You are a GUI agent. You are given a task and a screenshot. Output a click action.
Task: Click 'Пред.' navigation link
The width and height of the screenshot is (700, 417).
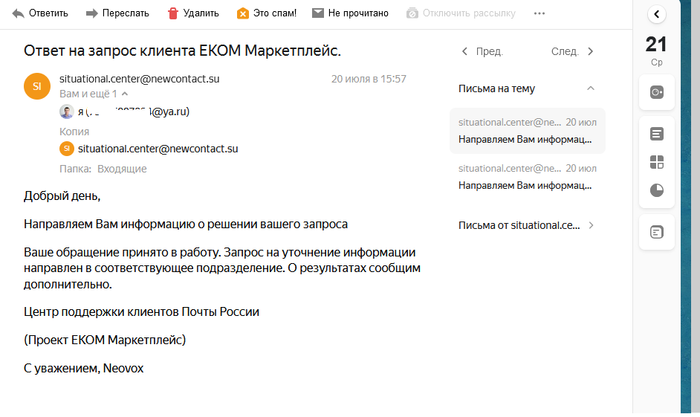pos(489,51)
